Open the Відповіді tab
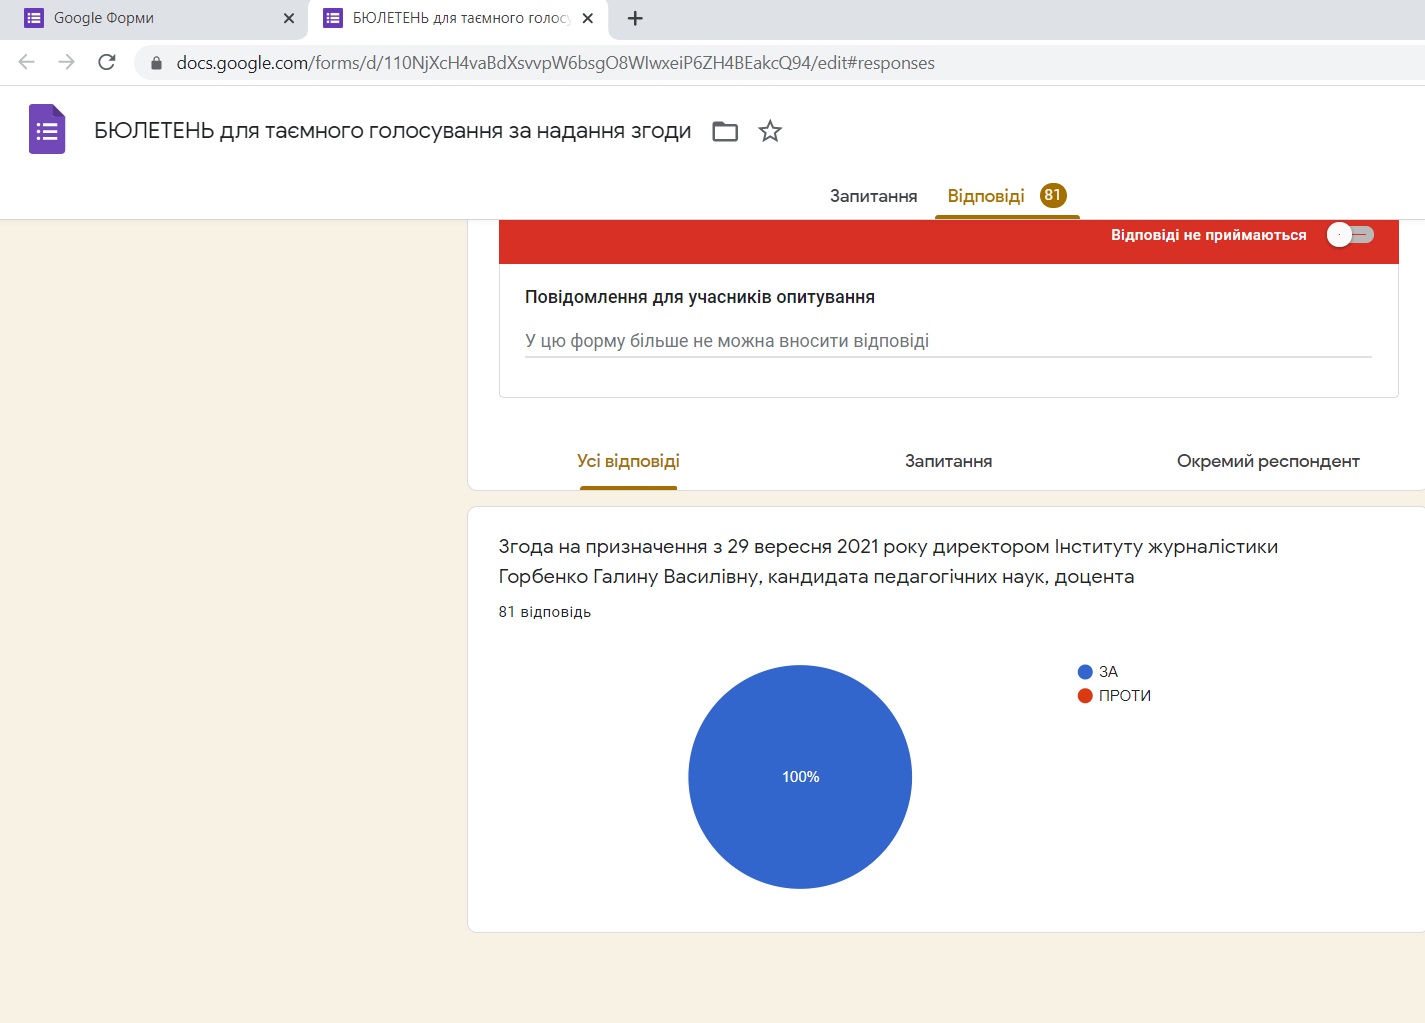The height and width of the screenshot is (1023, 1425). point(986,196)
